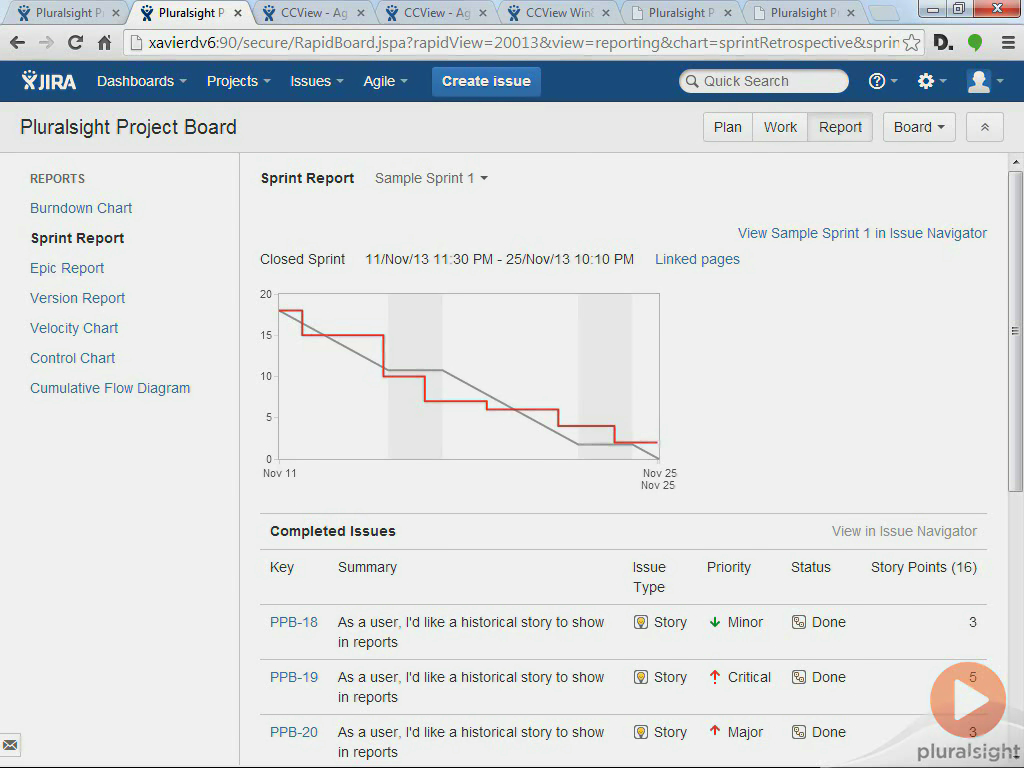Click the Done status icon for PPB-18
Image resolution: width=1024 pixels, height=768 pixels.
click(x=798, y=622)
